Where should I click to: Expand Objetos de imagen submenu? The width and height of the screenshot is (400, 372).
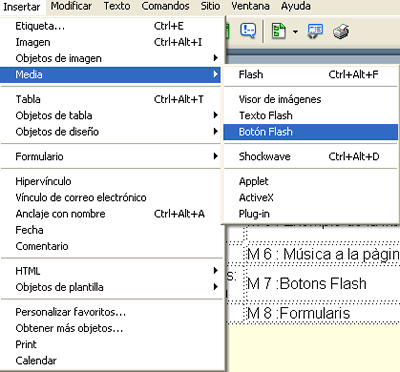[111, 58]
